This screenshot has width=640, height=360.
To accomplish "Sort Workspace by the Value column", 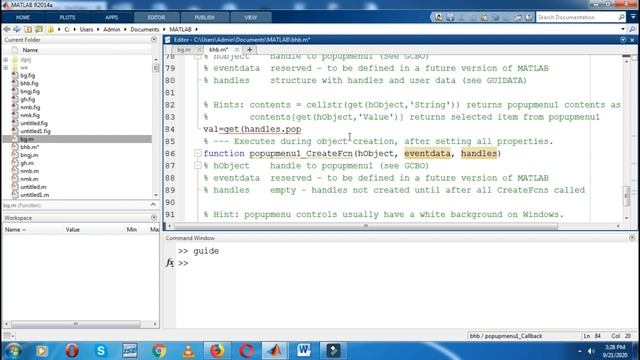I will [73, 229].
